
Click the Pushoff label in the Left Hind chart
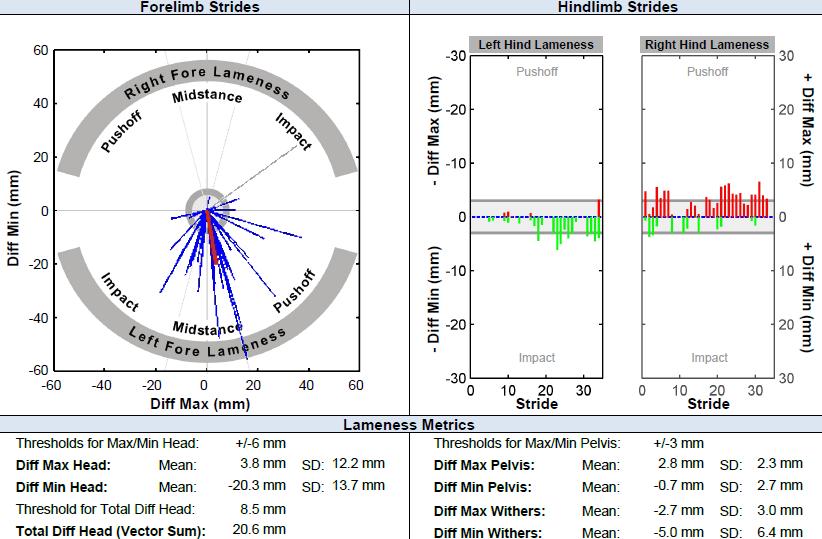point(537,71)
